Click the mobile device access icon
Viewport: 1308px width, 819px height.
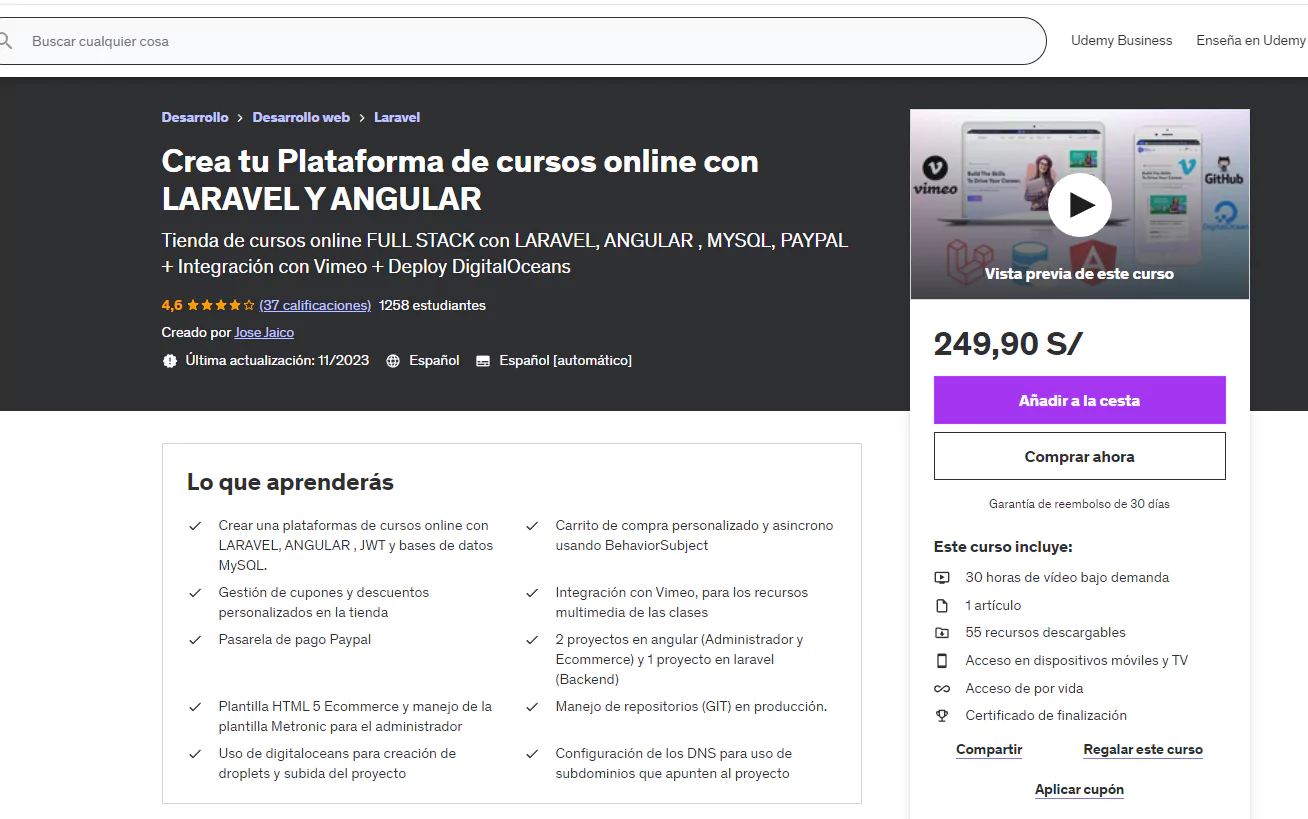[941, 660]
